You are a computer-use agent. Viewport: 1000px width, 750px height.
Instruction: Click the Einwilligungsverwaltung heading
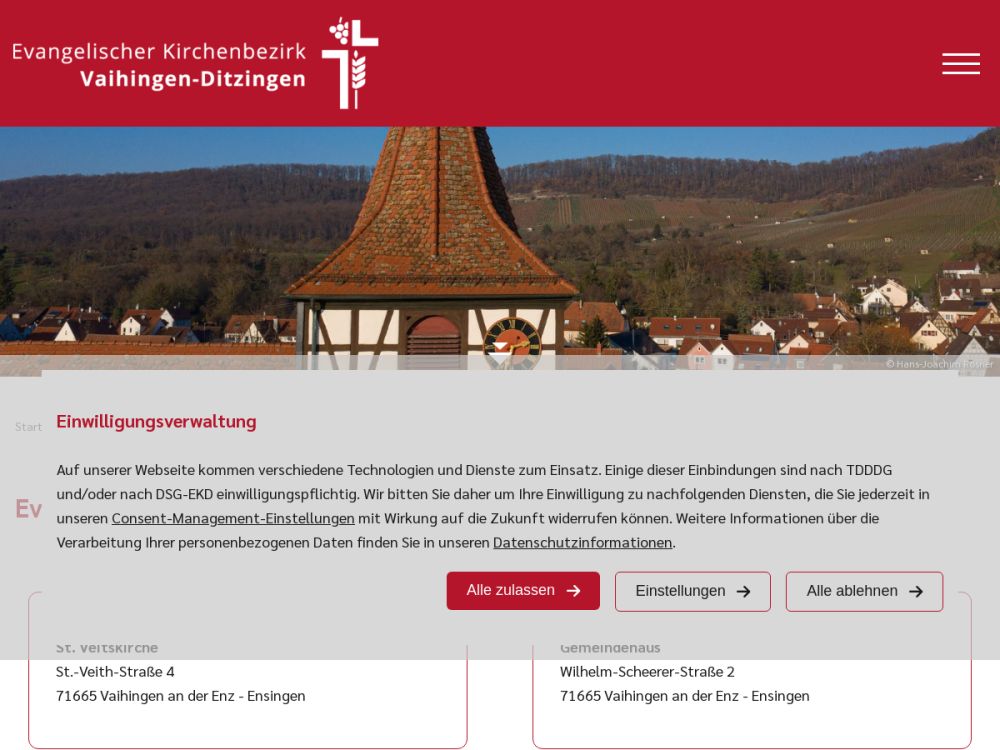(x=156, y=422)
